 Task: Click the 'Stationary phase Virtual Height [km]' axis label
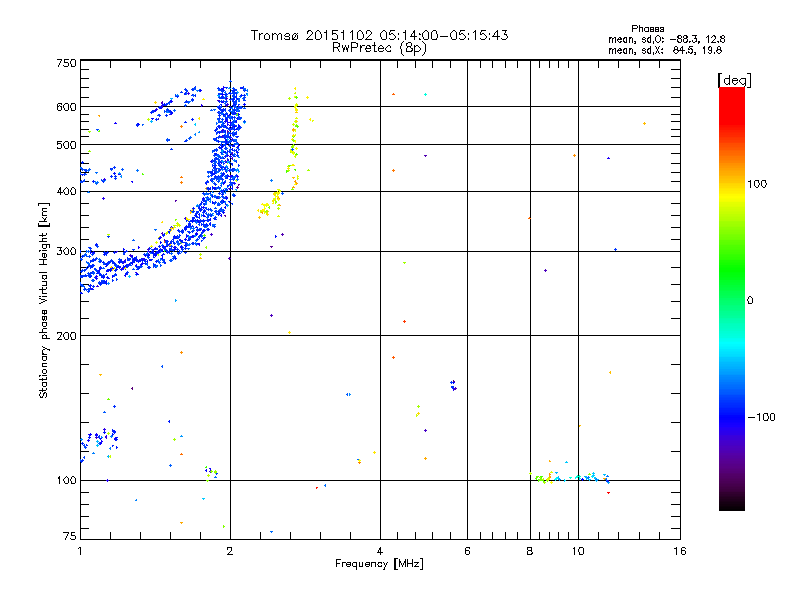(x=43, y=300)
